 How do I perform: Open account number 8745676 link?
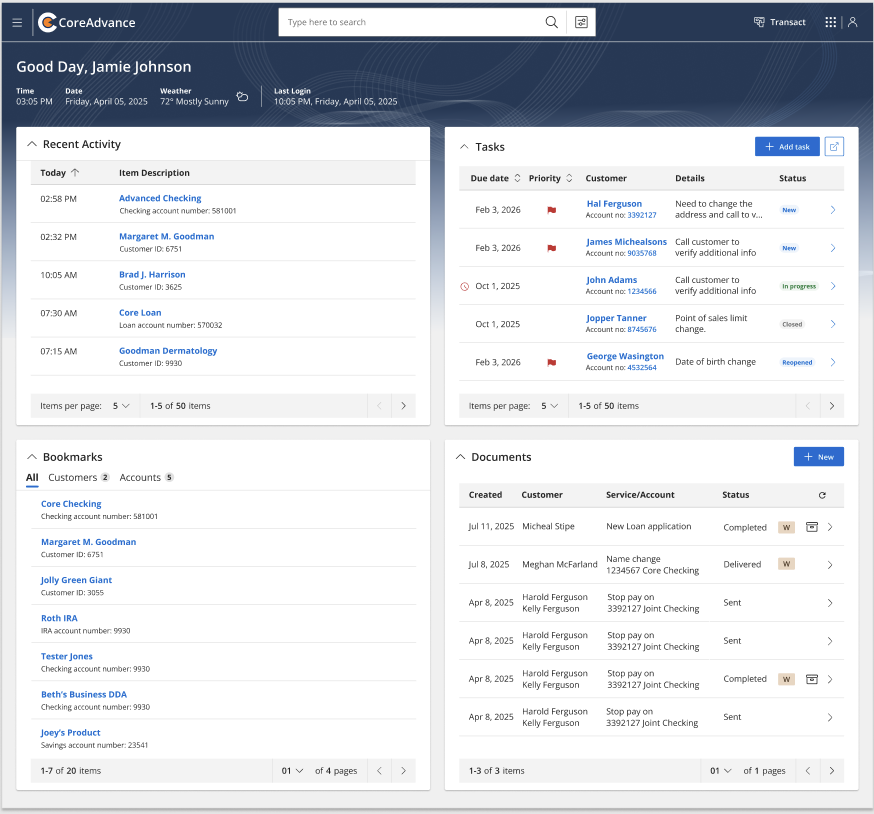[x=642, y=330]
